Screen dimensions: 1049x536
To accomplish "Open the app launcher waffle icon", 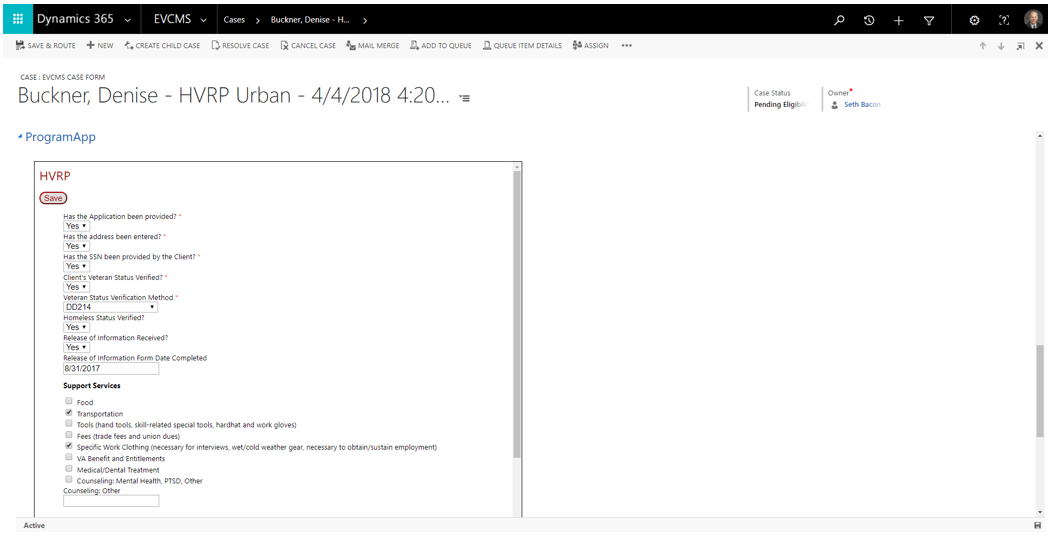I will click(x=18, y=19).
